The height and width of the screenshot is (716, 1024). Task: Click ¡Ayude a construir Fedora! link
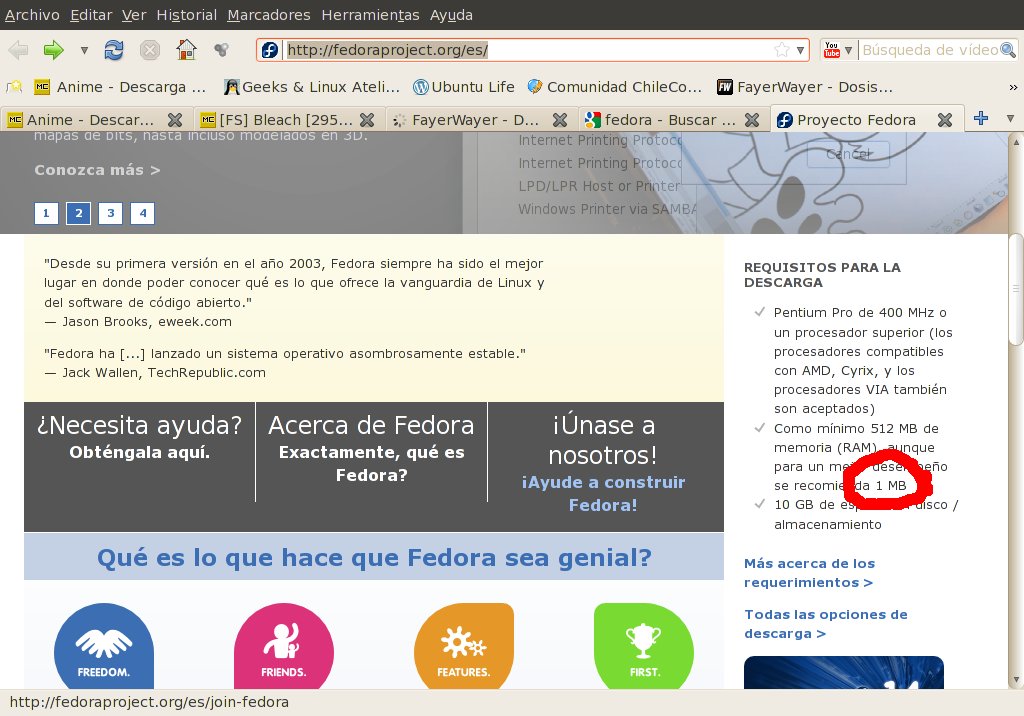(603, 493)
